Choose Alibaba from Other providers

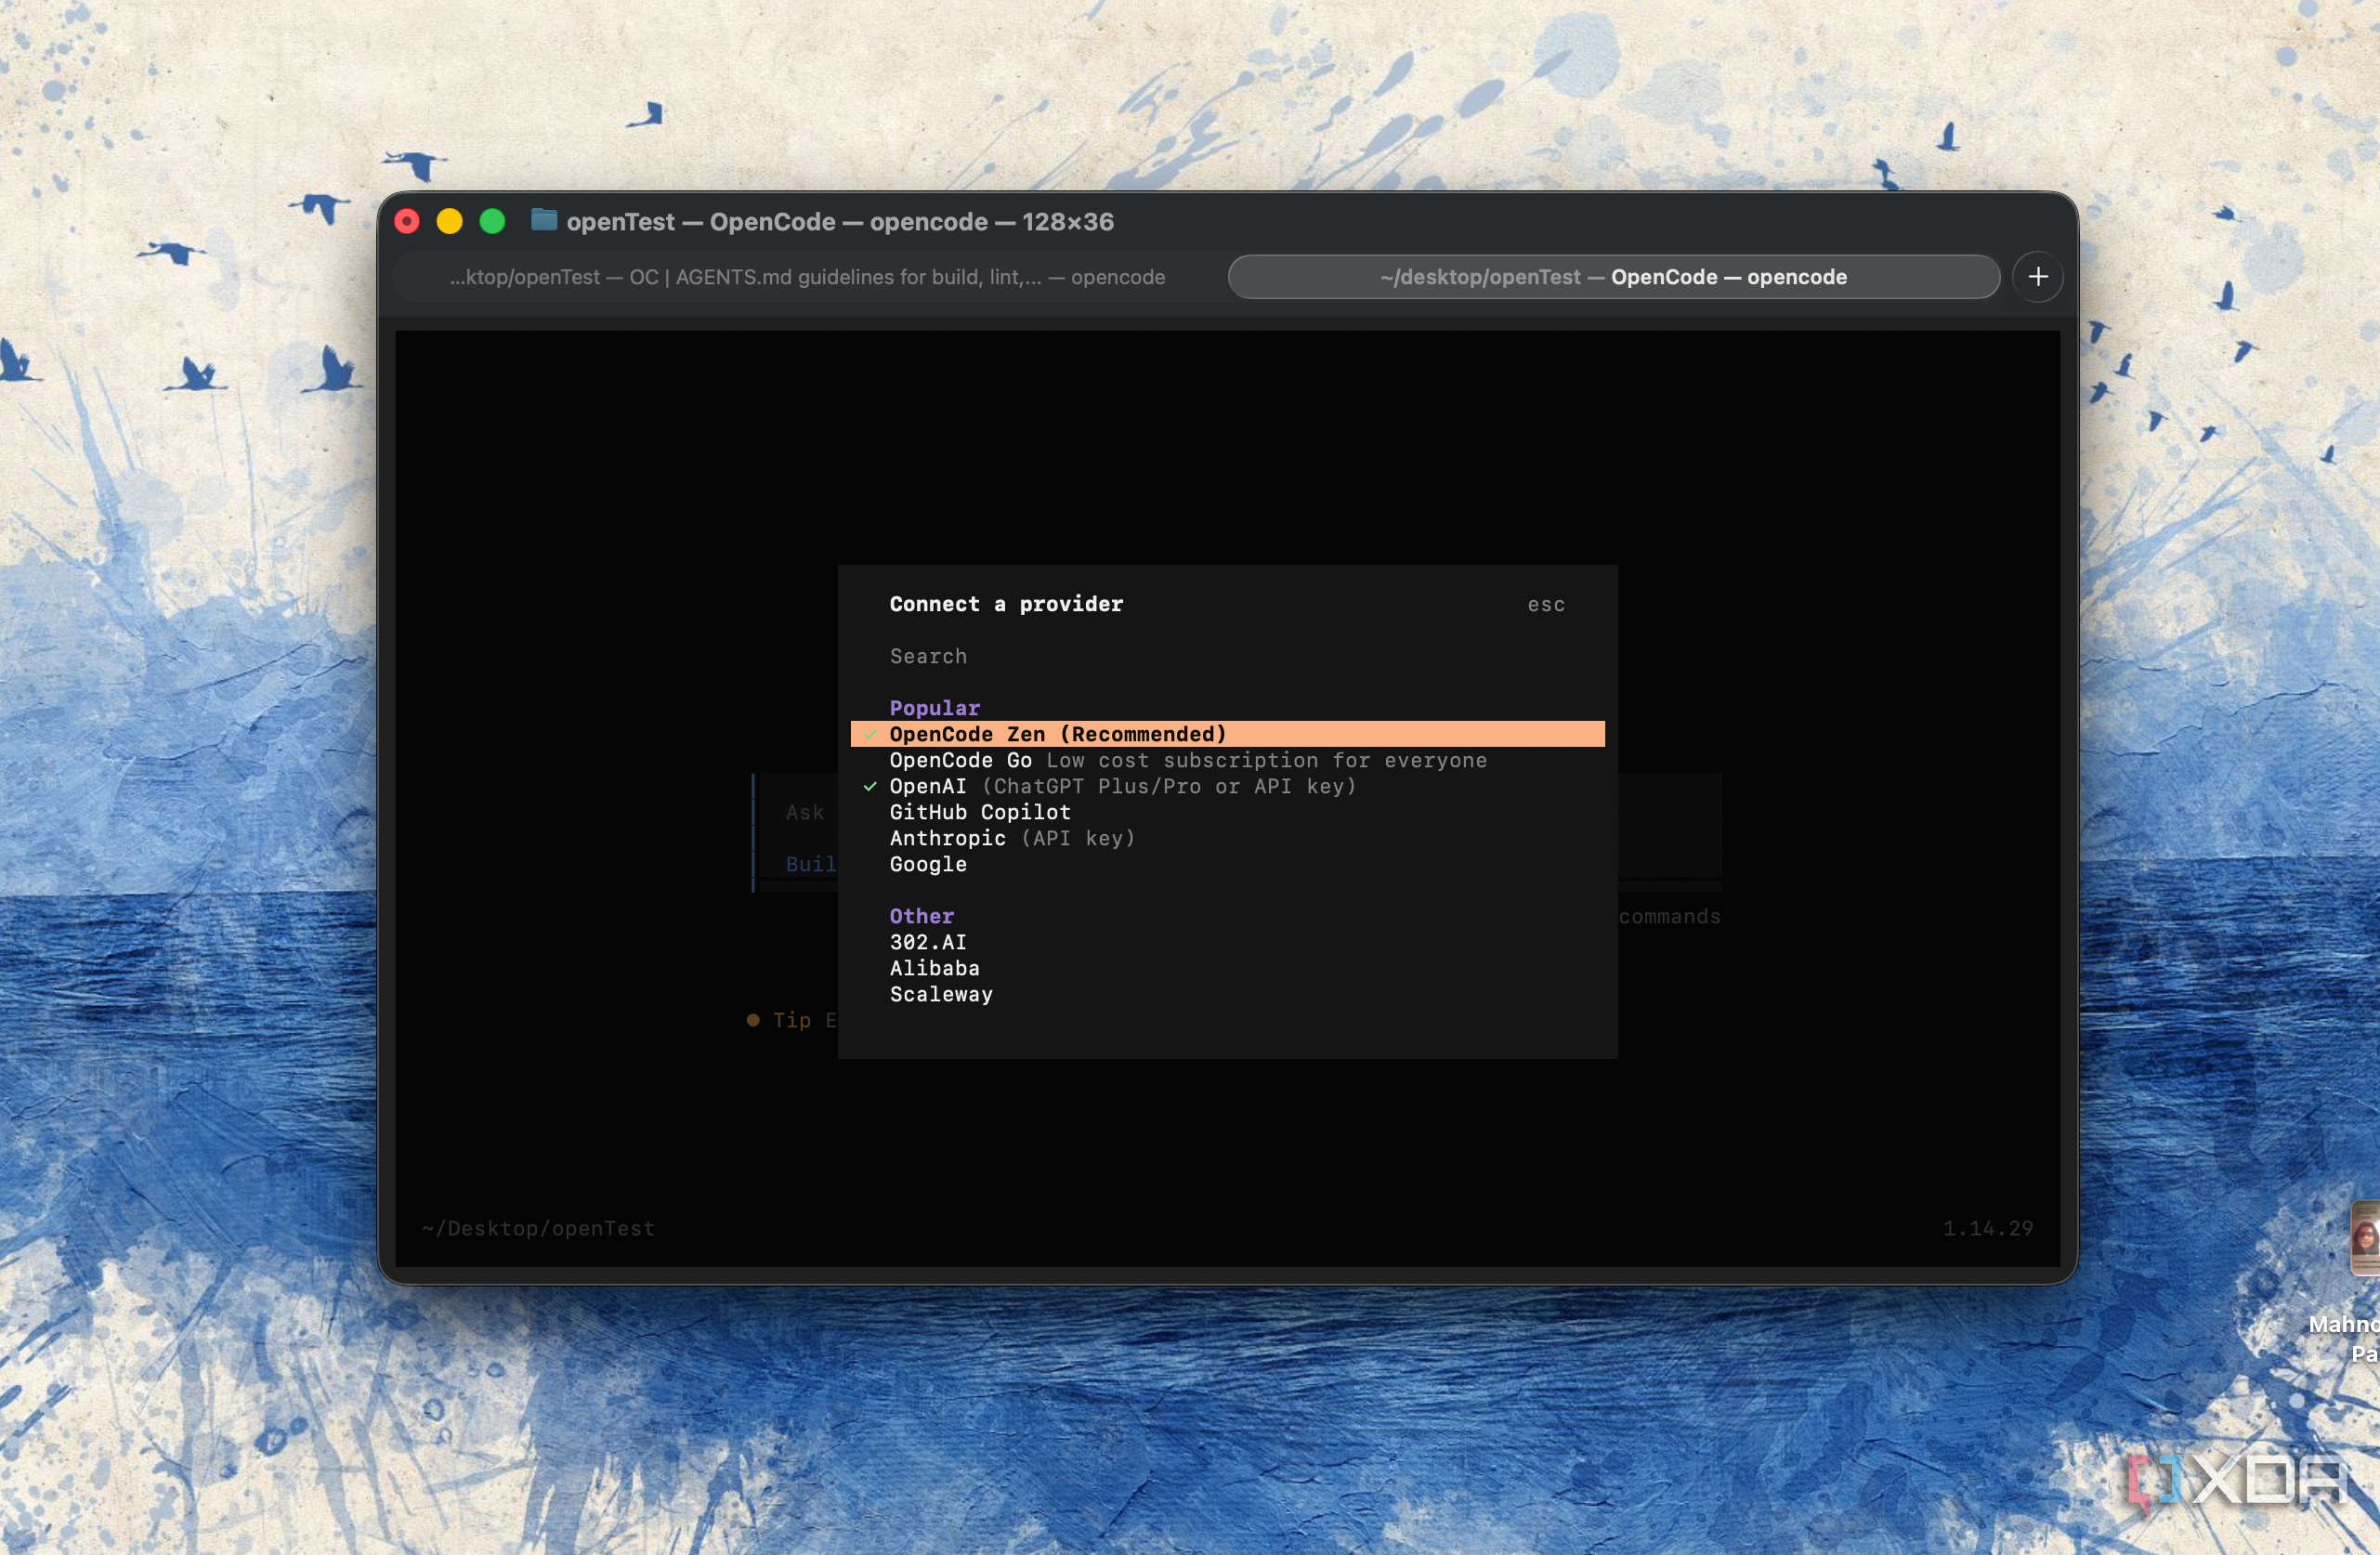(1227, 968)
